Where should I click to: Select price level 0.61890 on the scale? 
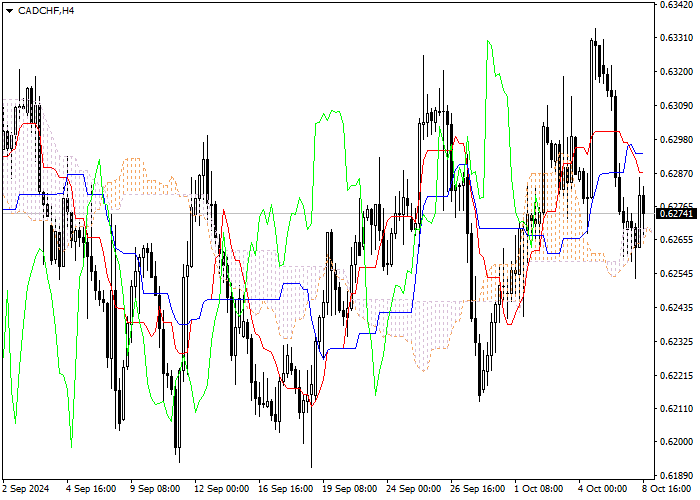[676, 475]
